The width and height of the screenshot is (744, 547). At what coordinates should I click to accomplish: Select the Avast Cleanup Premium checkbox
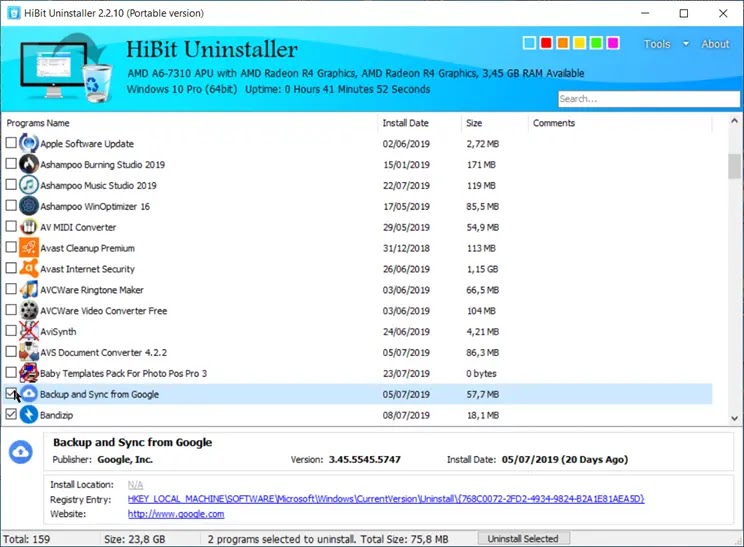click(11, 247)
